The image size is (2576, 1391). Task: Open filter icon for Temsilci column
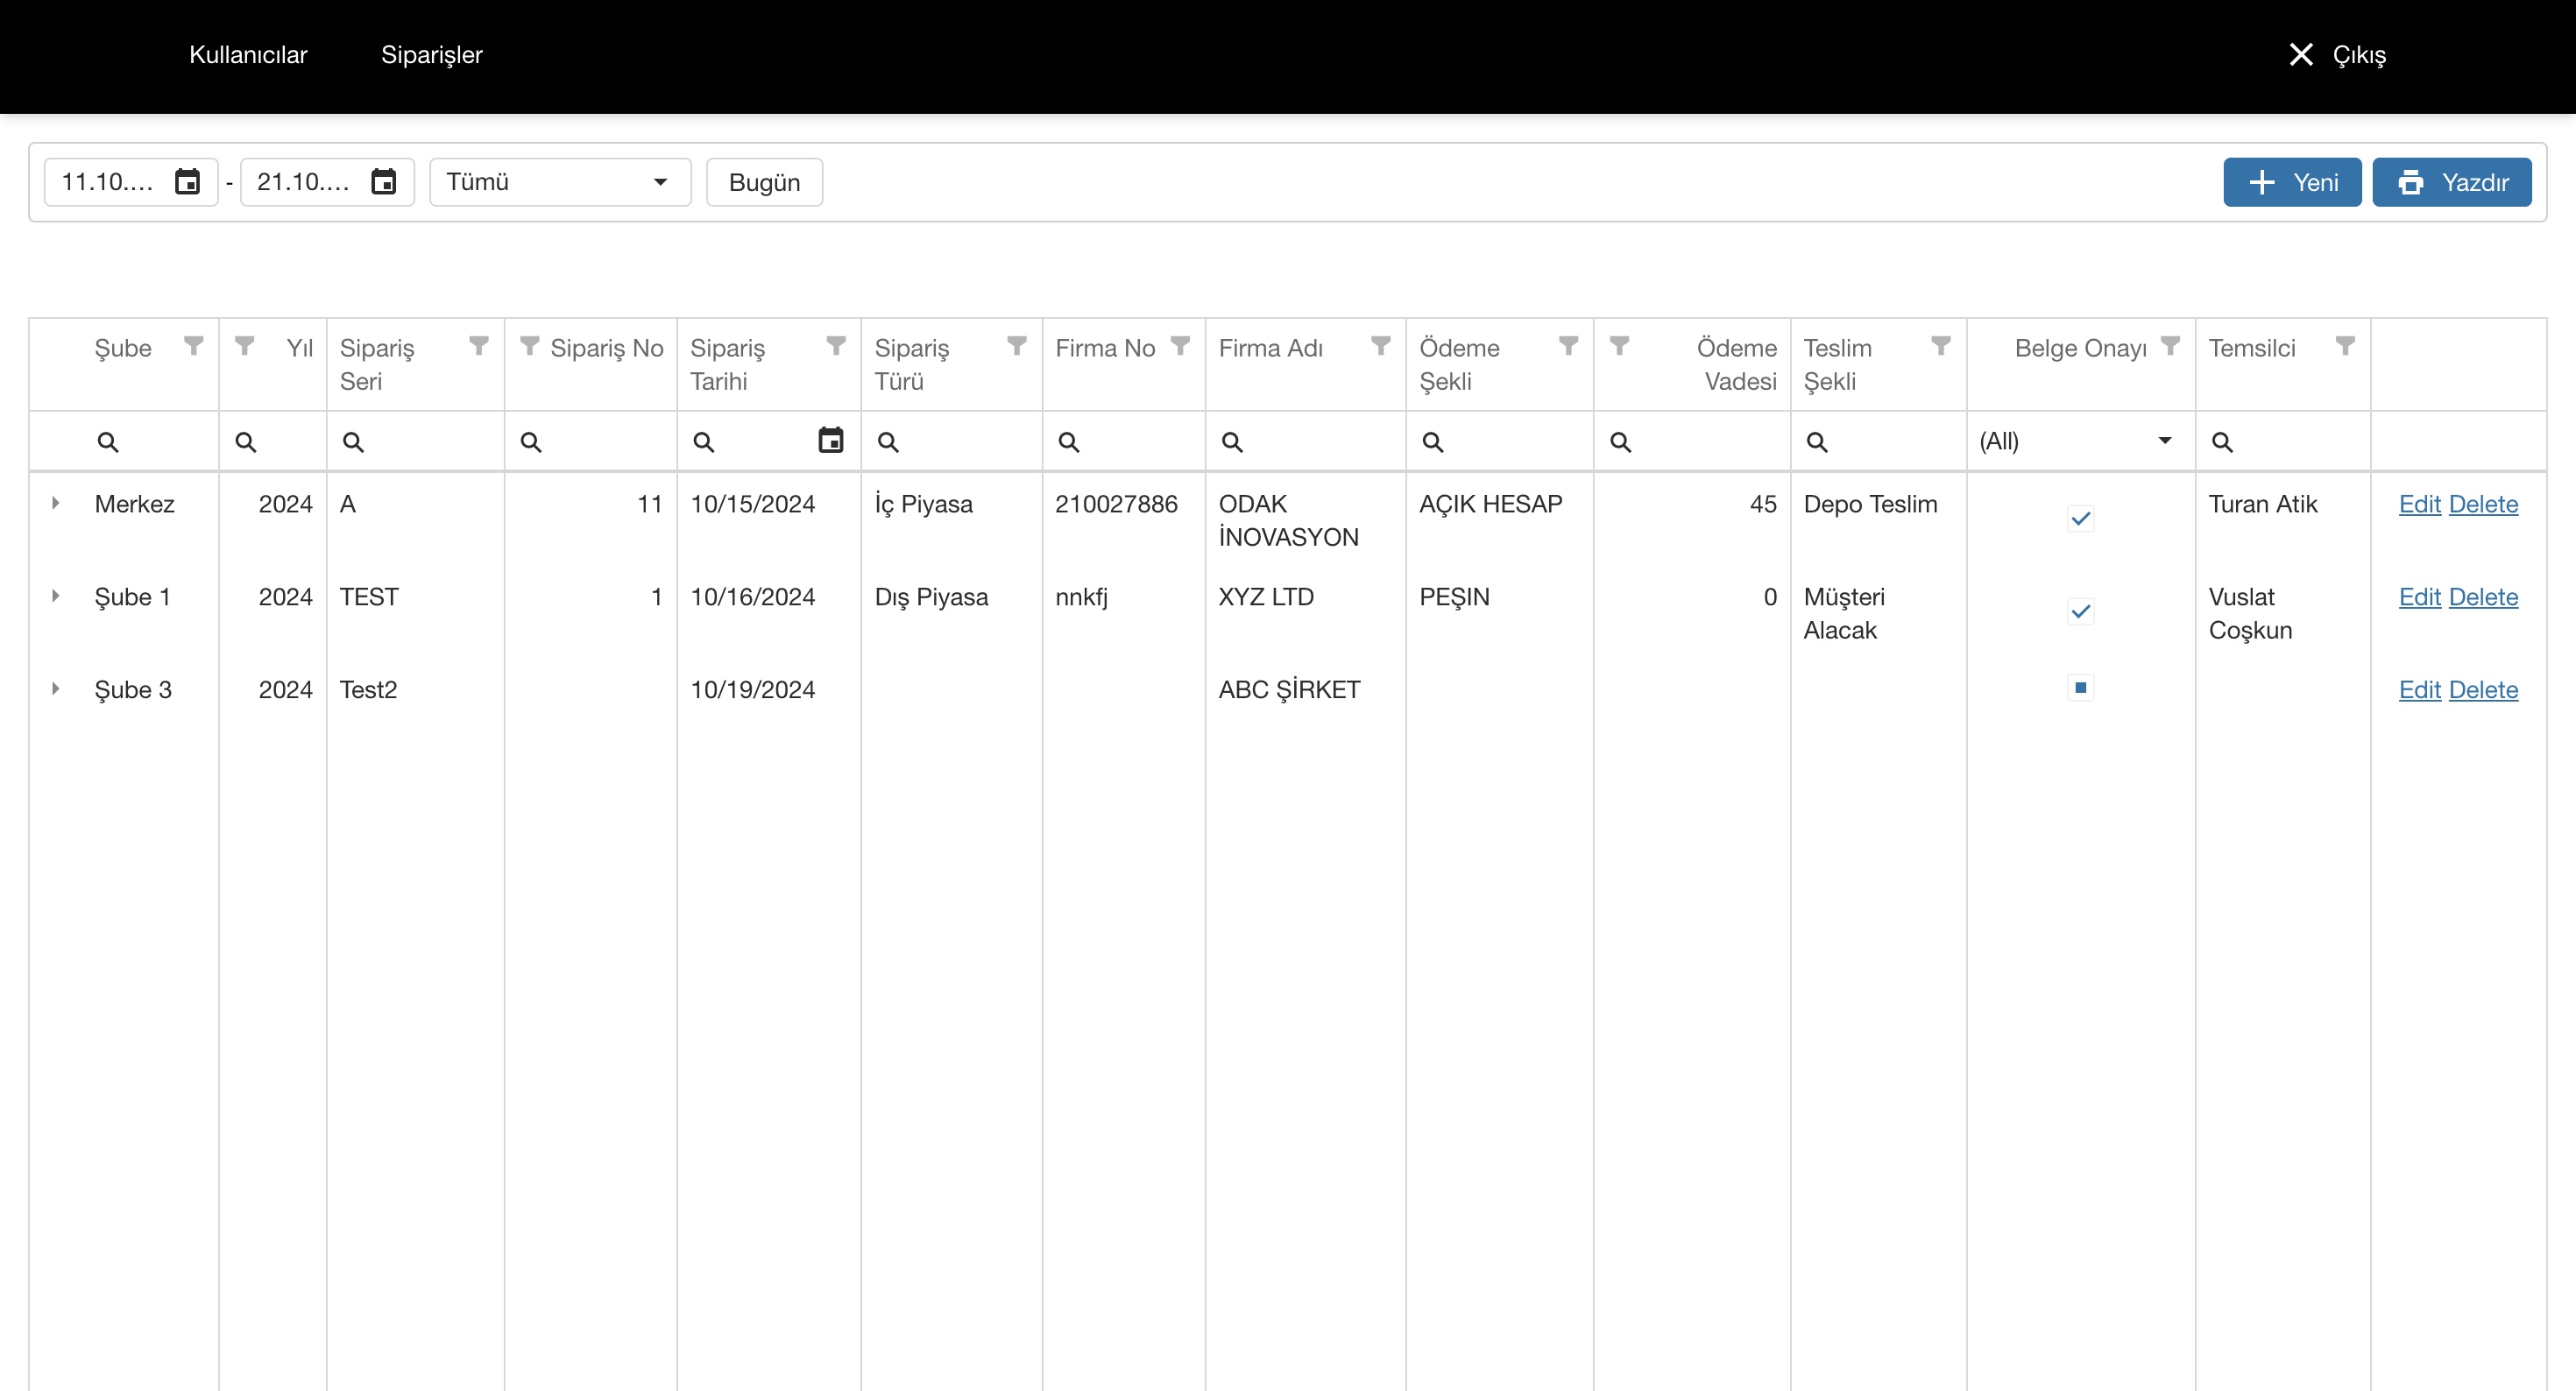(2345, 346)
